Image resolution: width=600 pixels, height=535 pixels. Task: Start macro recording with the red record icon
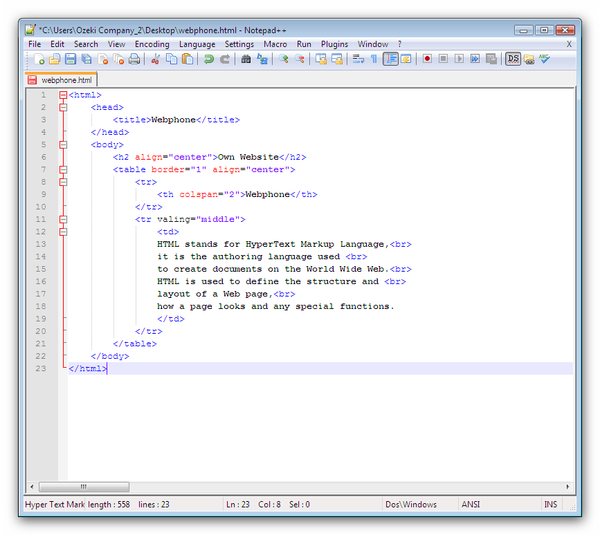click(427, 60)
